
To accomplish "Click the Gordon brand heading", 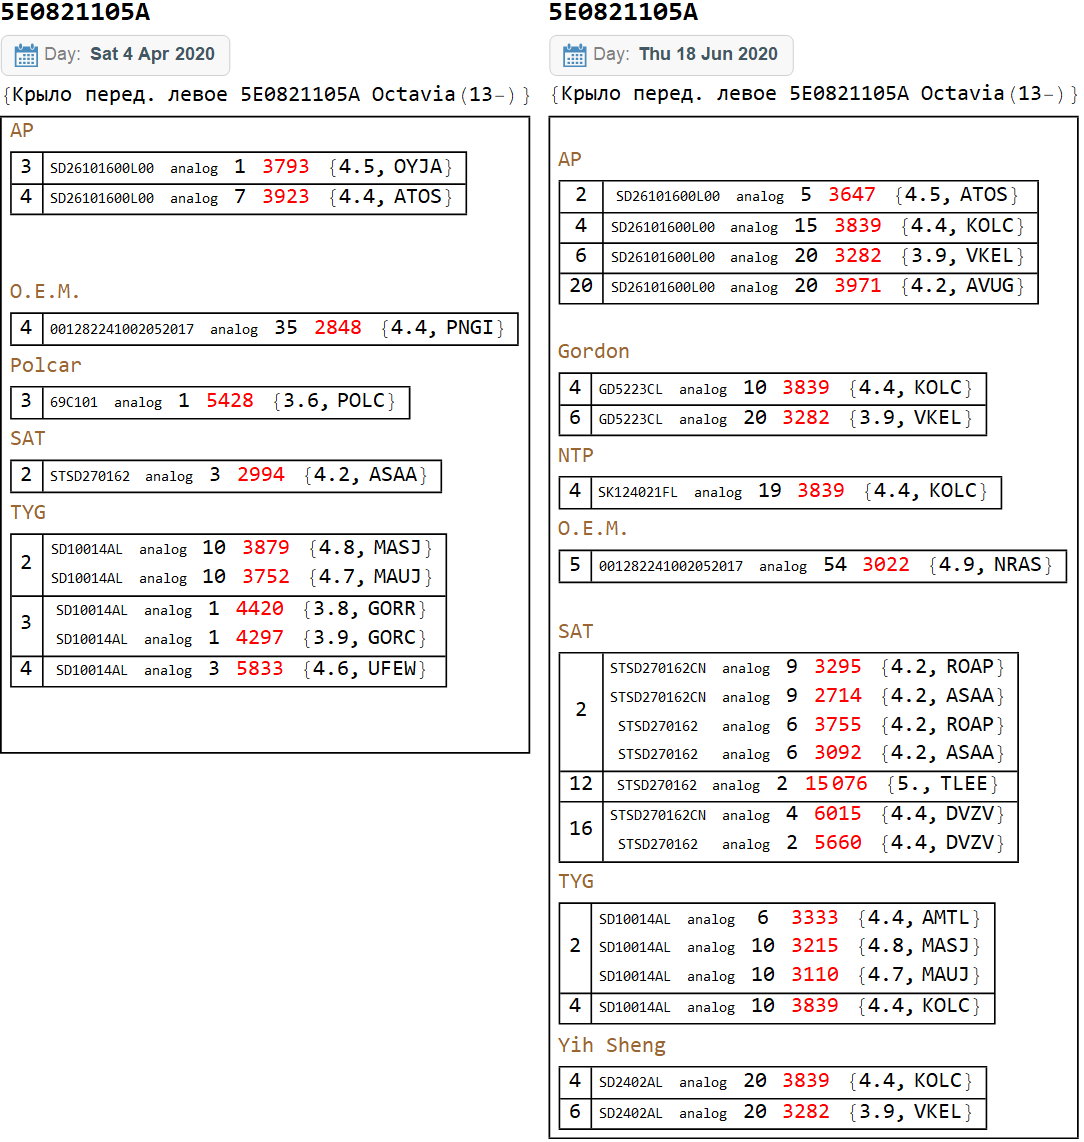I will click(x=594, y=351).
